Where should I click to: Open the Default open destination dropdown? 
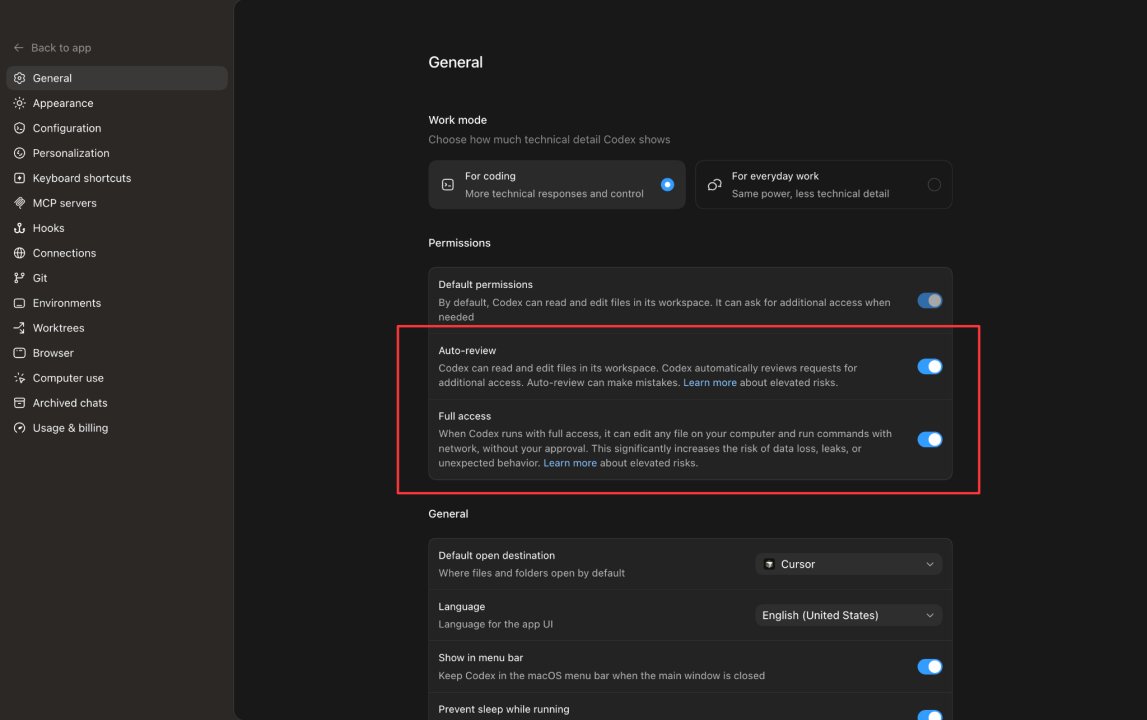(849, 564)
